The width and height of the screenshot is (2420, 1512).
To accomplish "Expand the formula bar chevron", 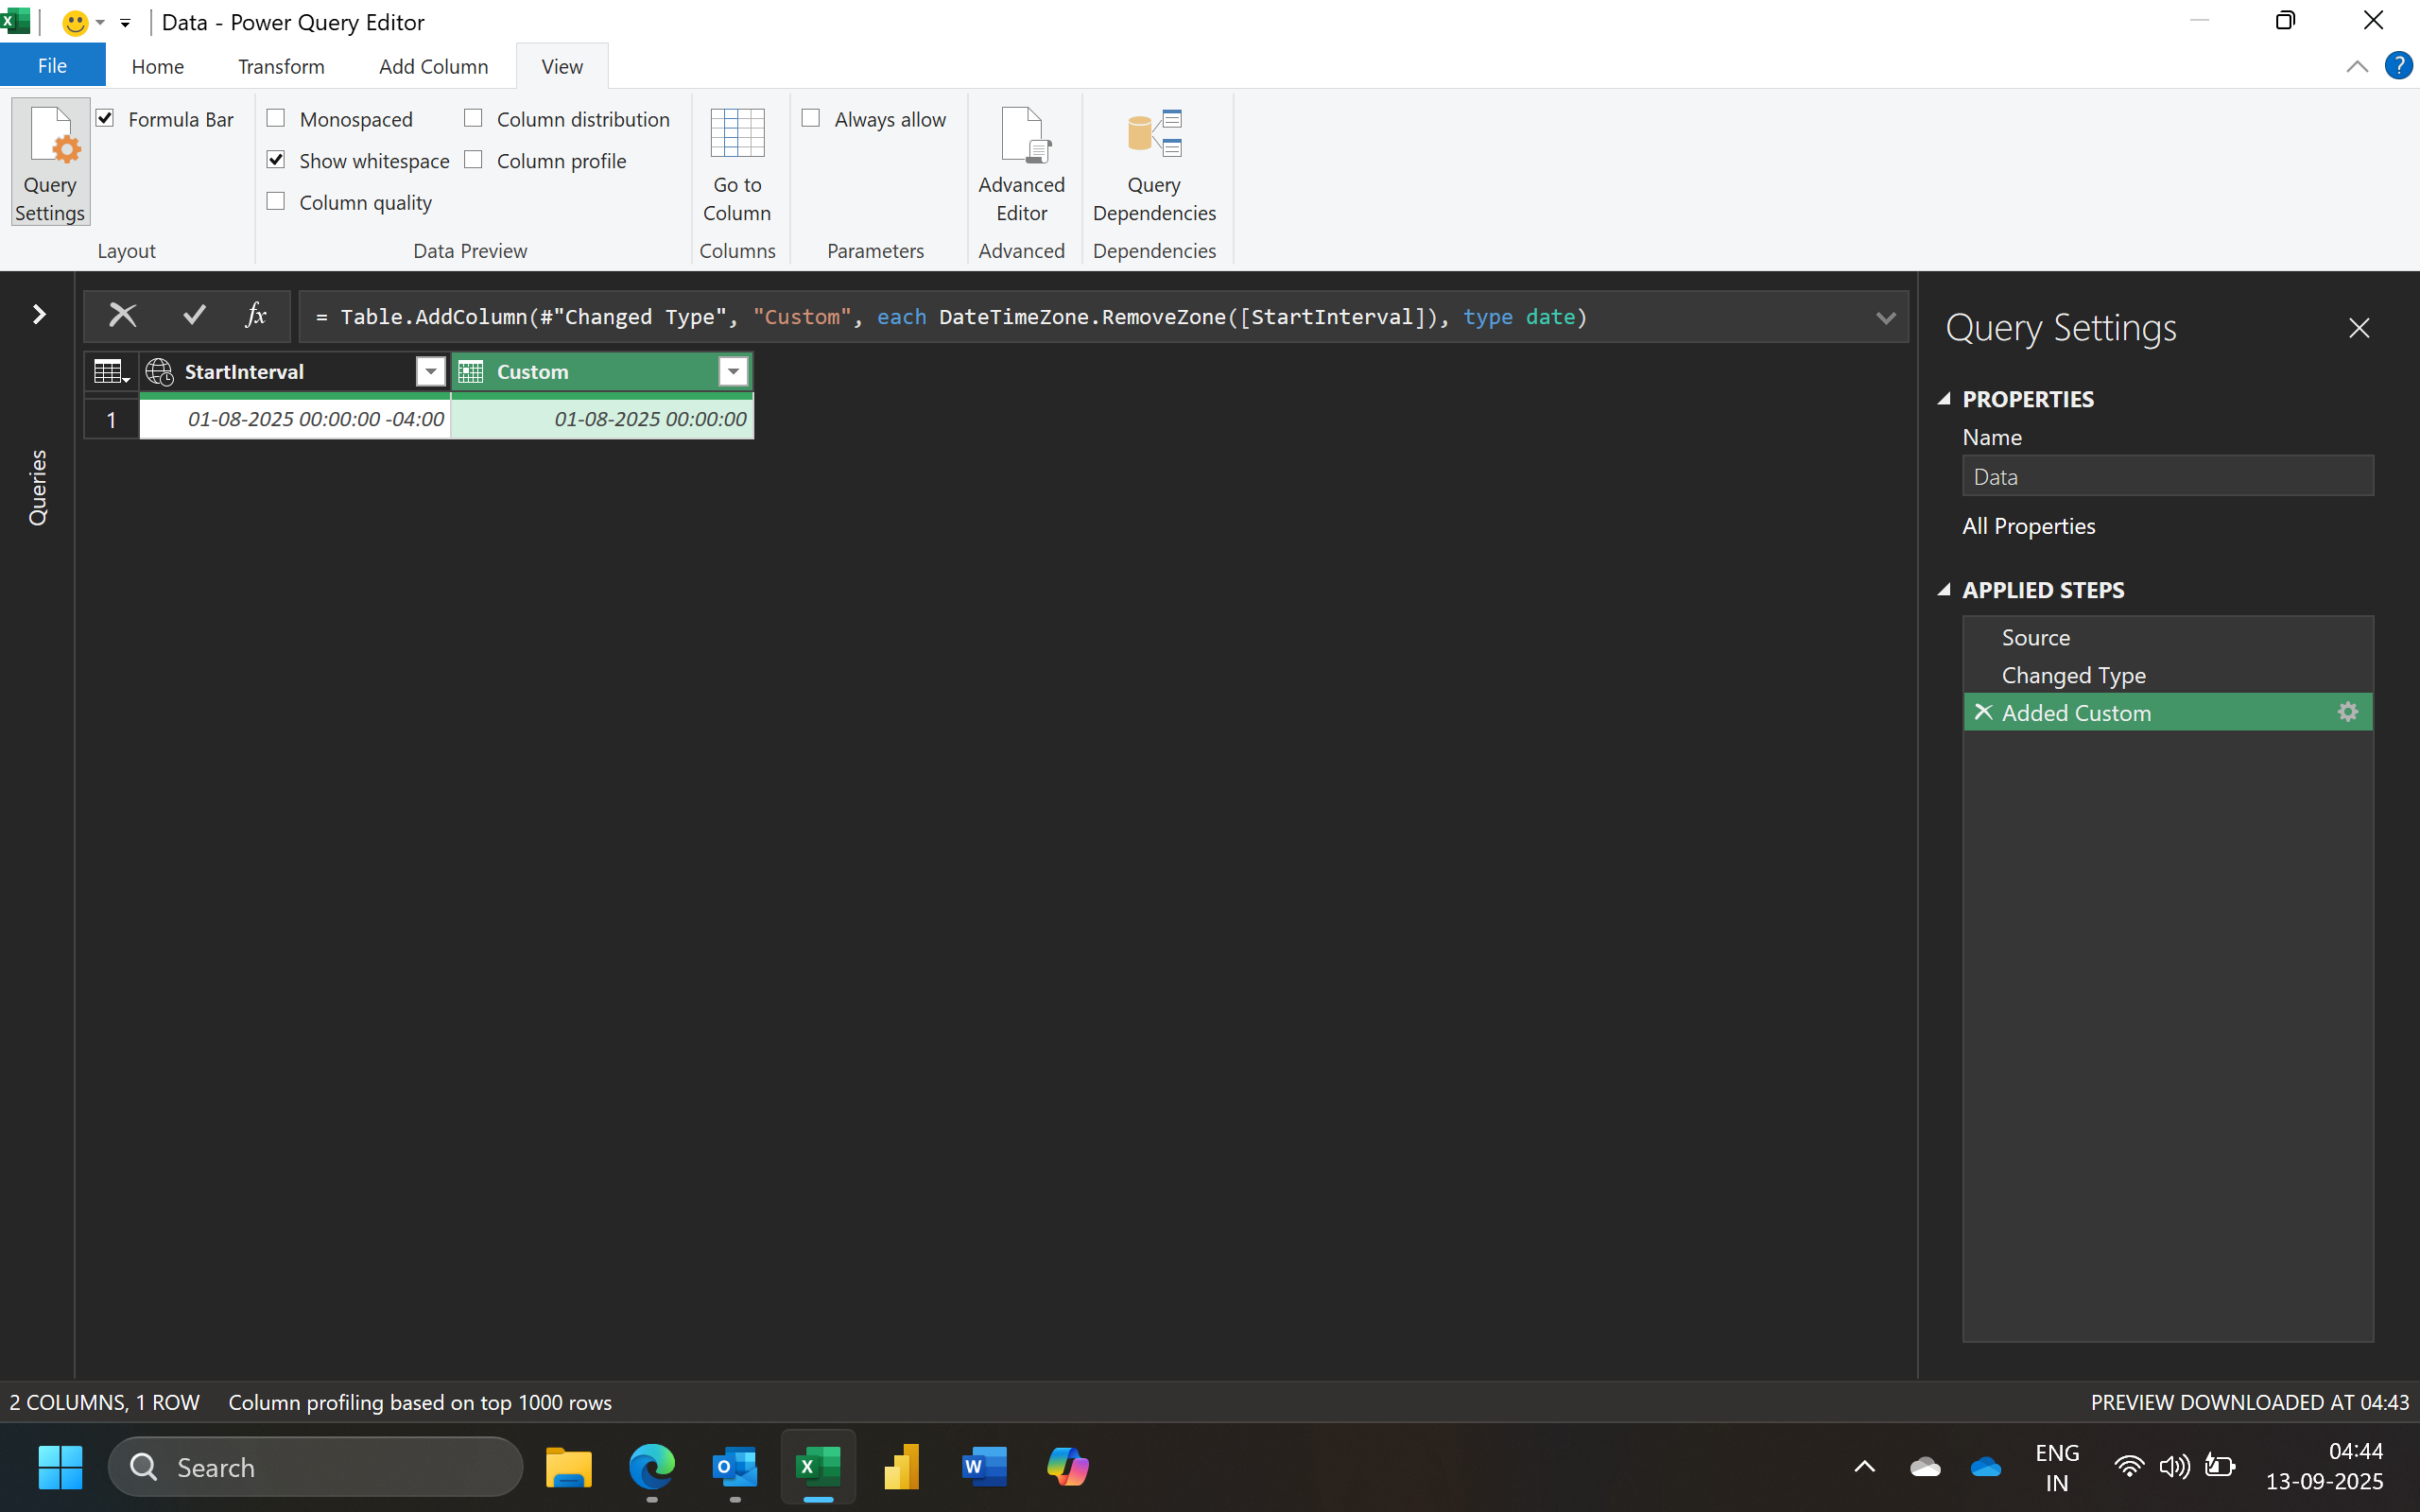I will click(1885, 318).
